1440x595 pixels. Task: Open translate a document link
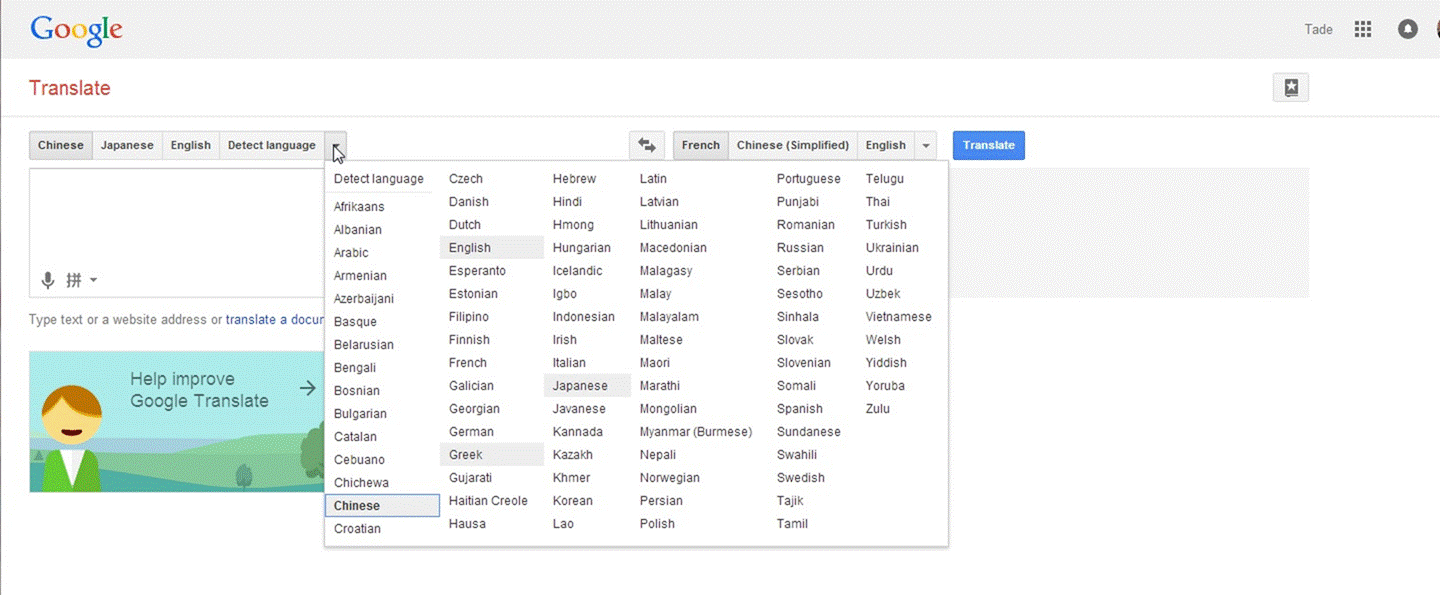click(275, 320)
